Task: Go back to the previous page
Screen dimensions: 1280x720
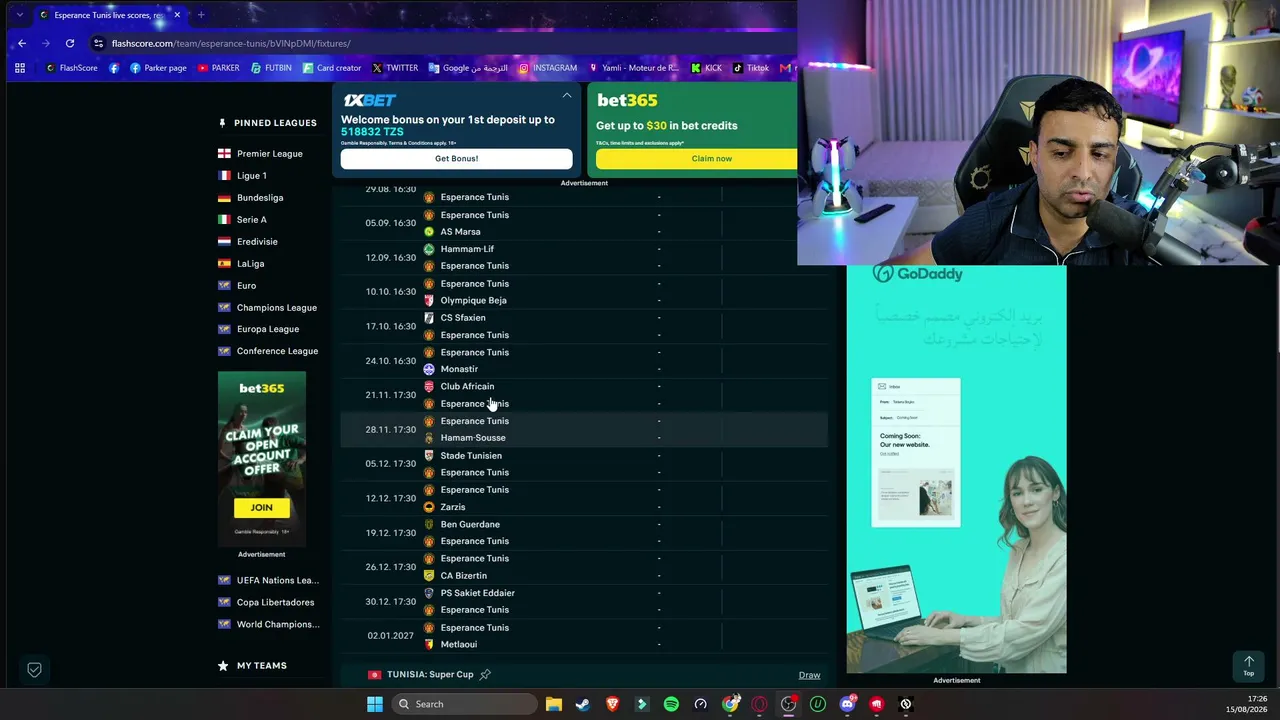Action: pos(22,43)
